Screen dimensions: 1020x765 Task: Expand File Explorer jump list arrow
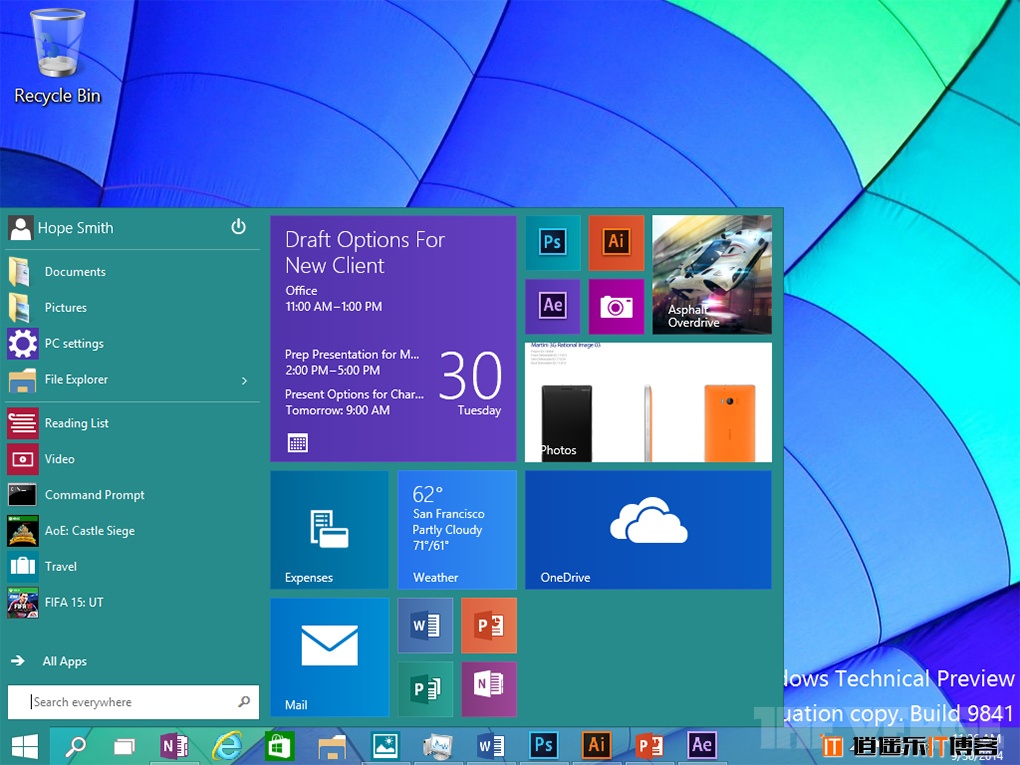(245, 381)
